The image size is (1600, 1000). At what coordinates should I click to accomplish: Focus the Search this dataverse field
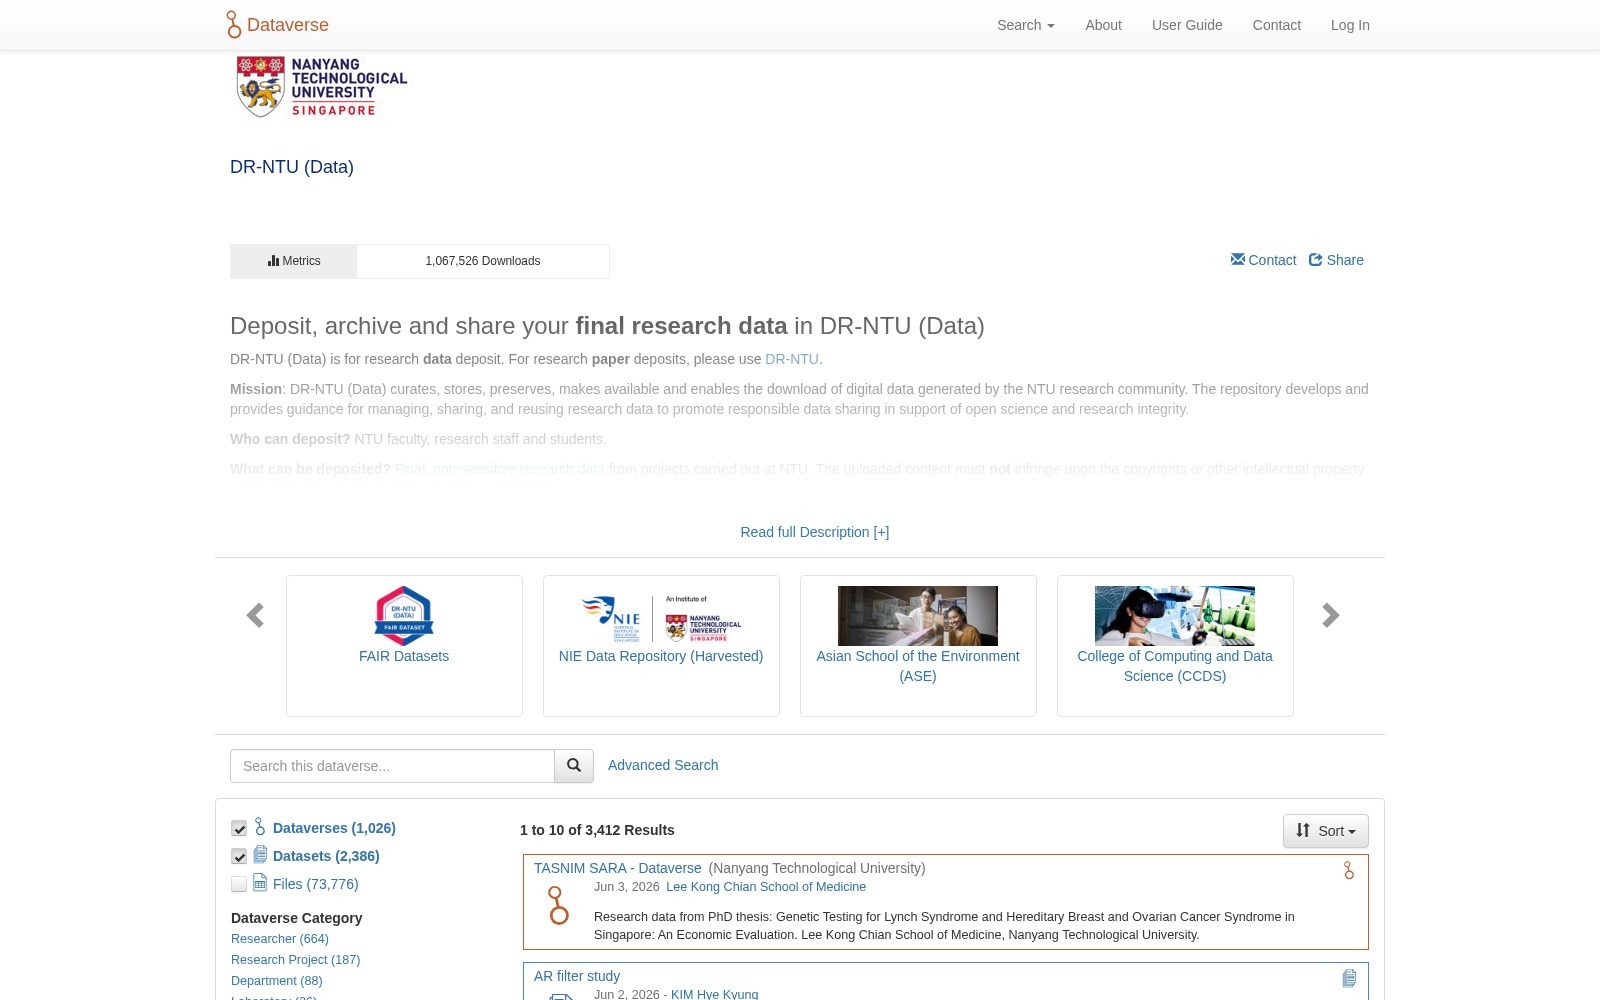click(x=392, y=766)
